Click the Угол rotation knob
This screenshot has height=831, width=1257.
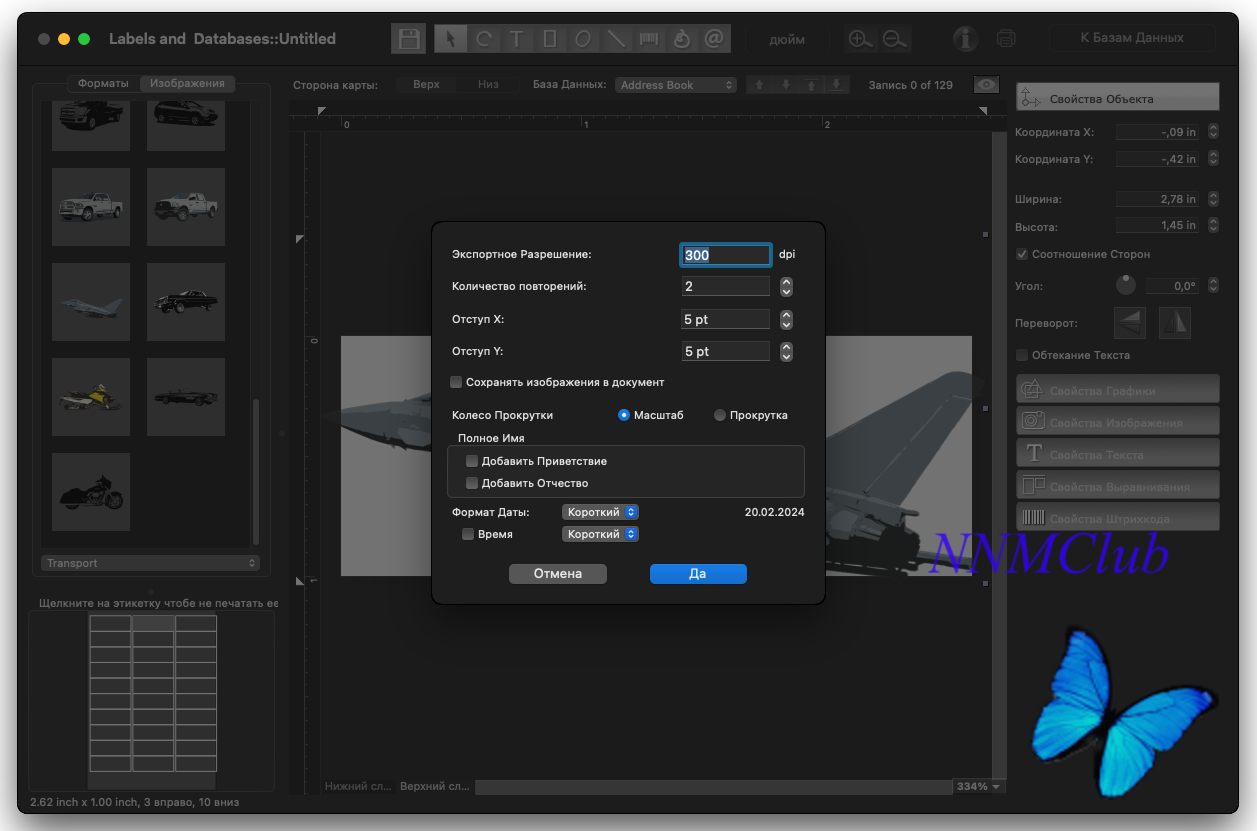pos(1126,285)
